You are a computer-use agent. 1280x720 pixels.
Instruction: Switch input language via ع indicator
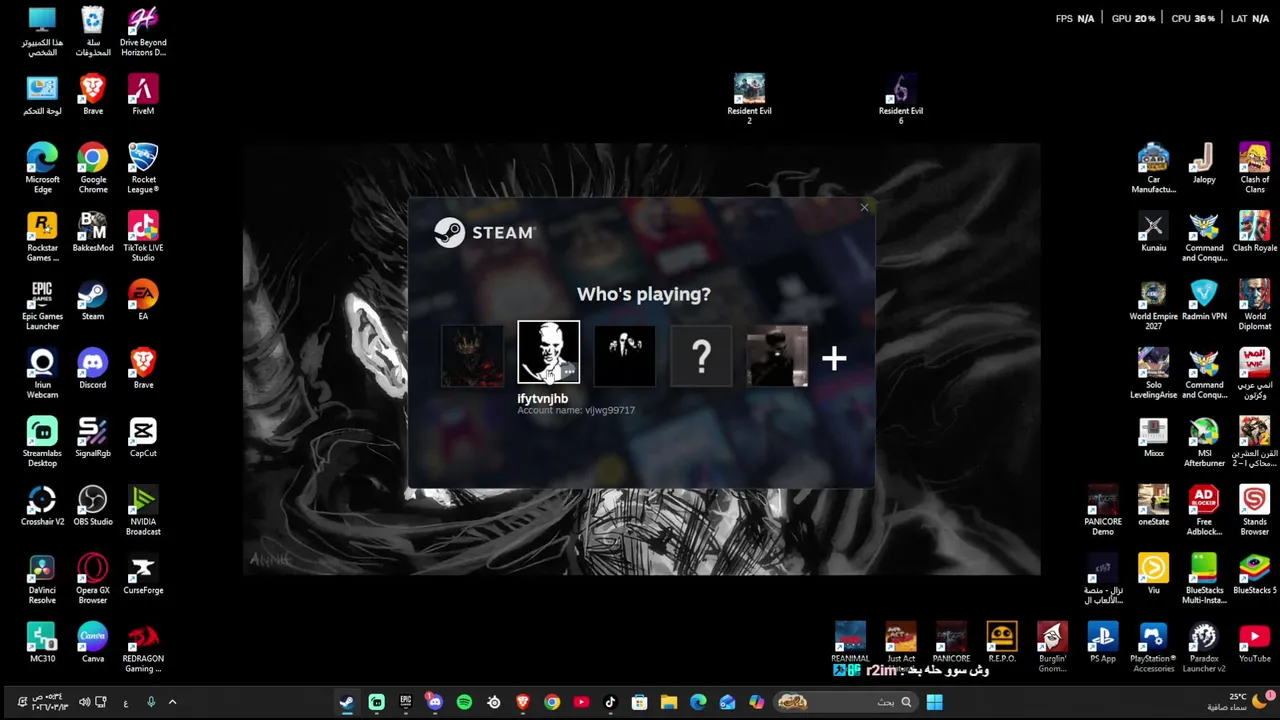[x=126, y=703]
